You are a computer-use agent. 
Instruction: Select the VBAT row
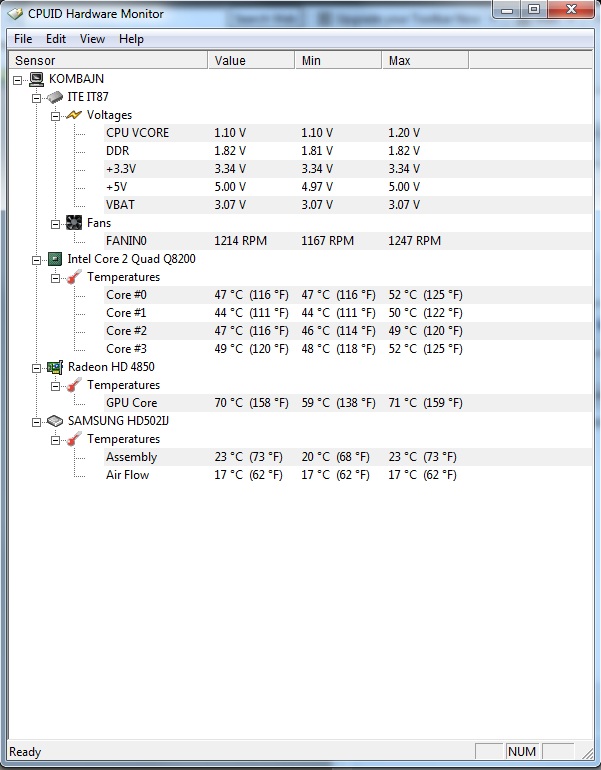tap(348, 205)
